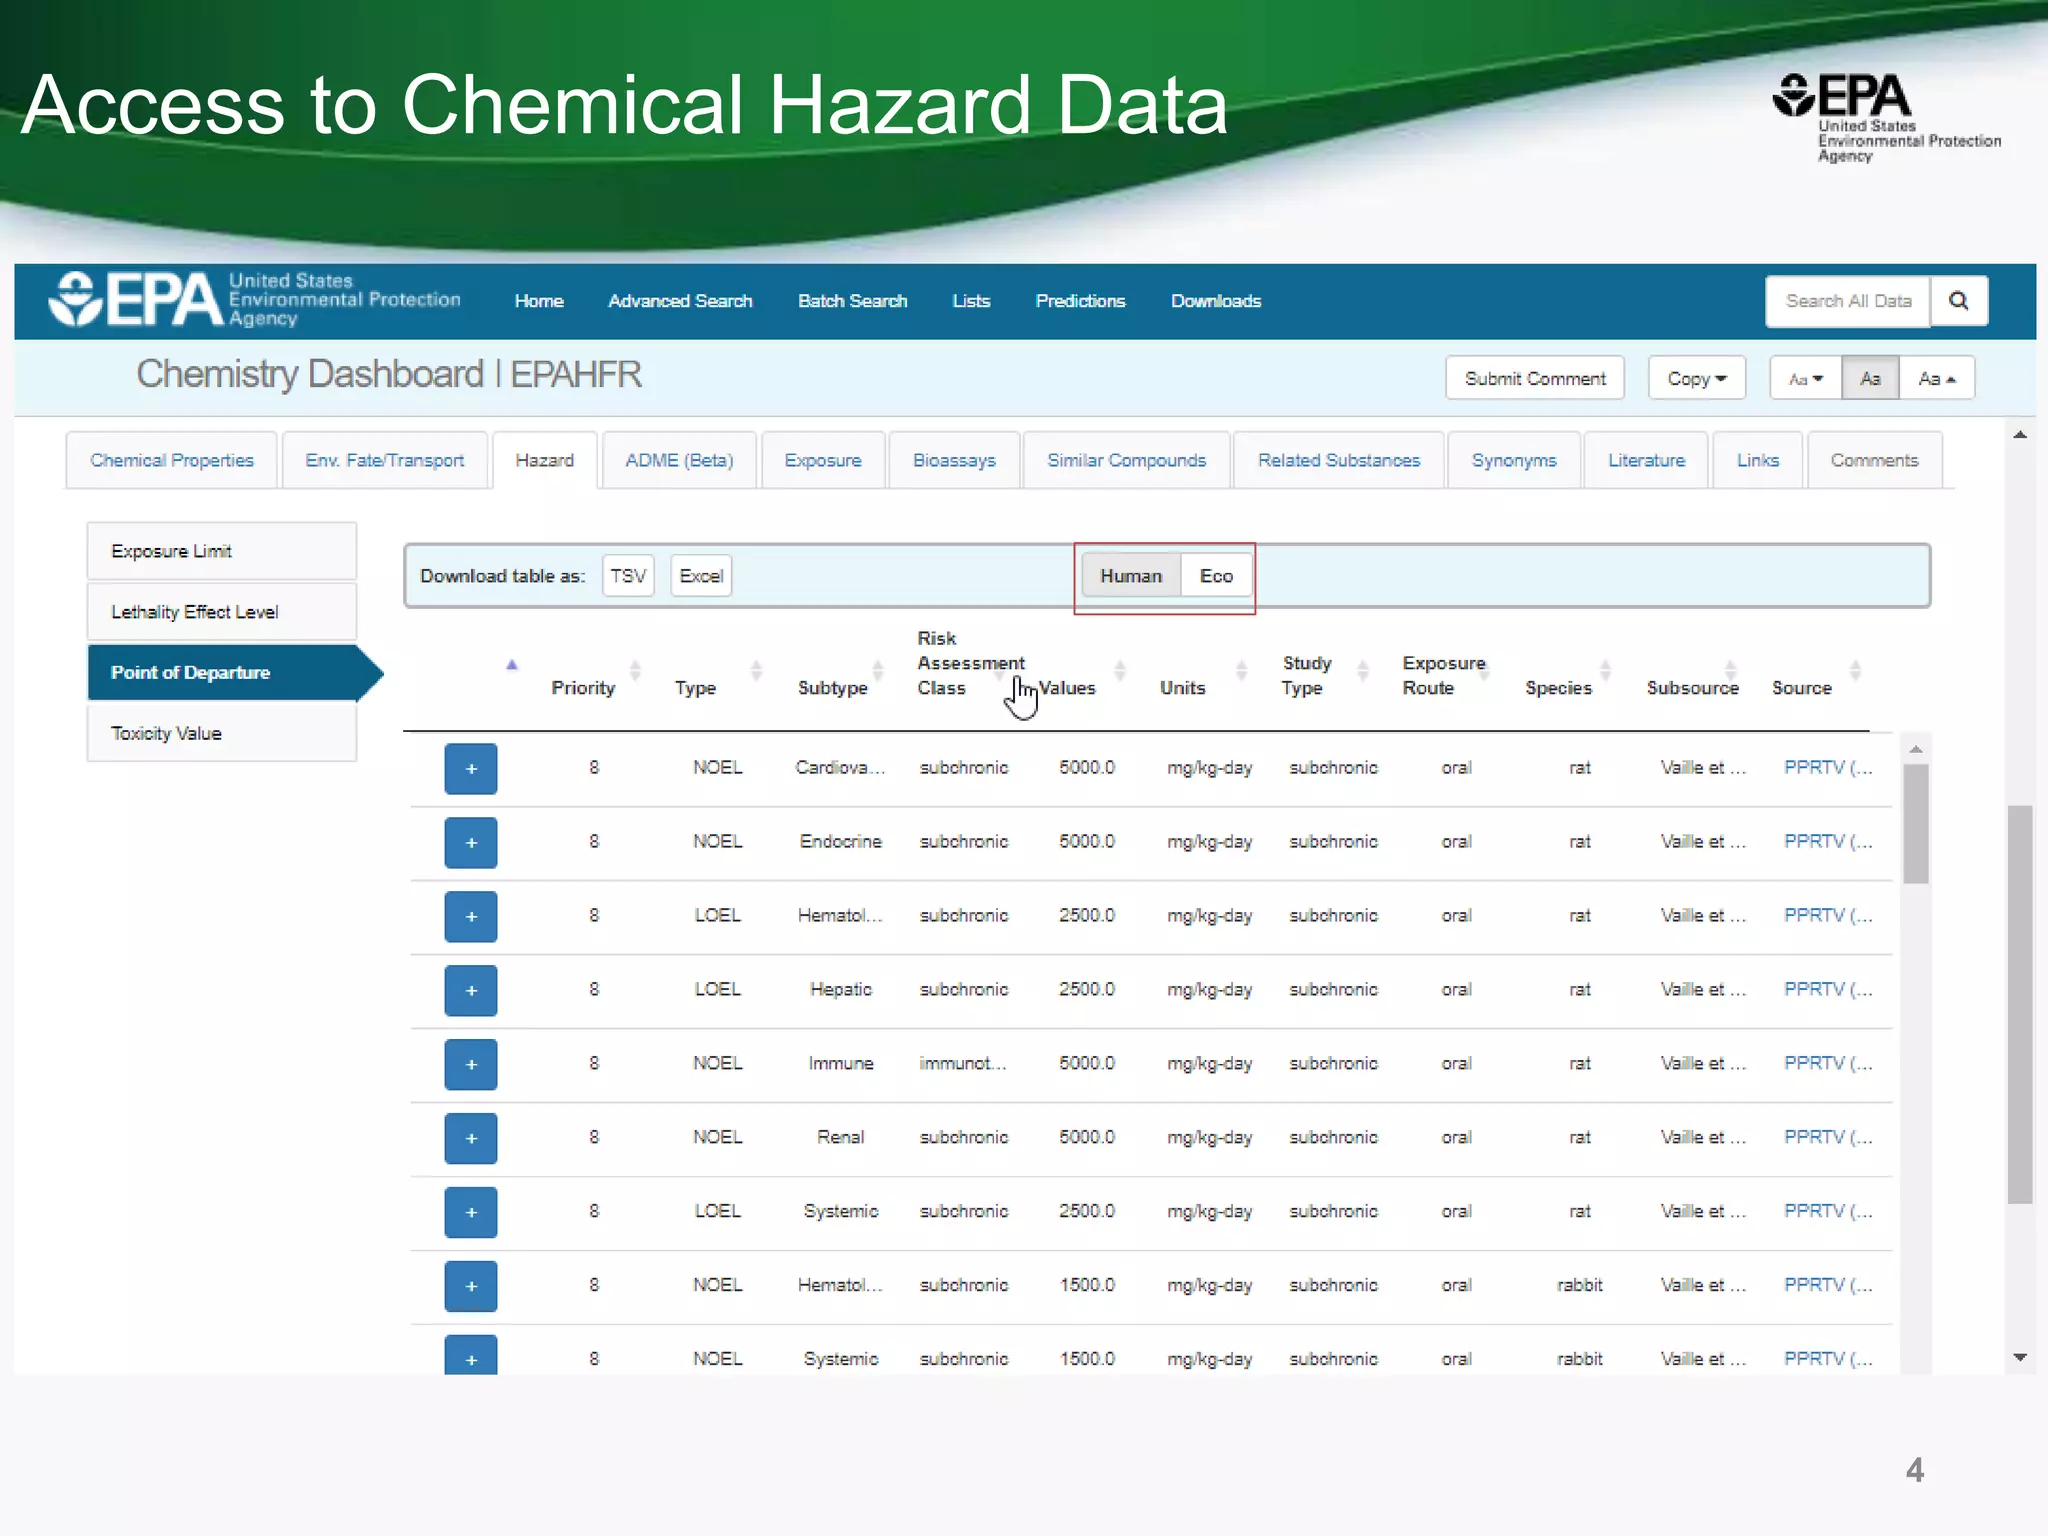
Task: Open the Chemical Properties tab
Action: (x=172, y=460)
